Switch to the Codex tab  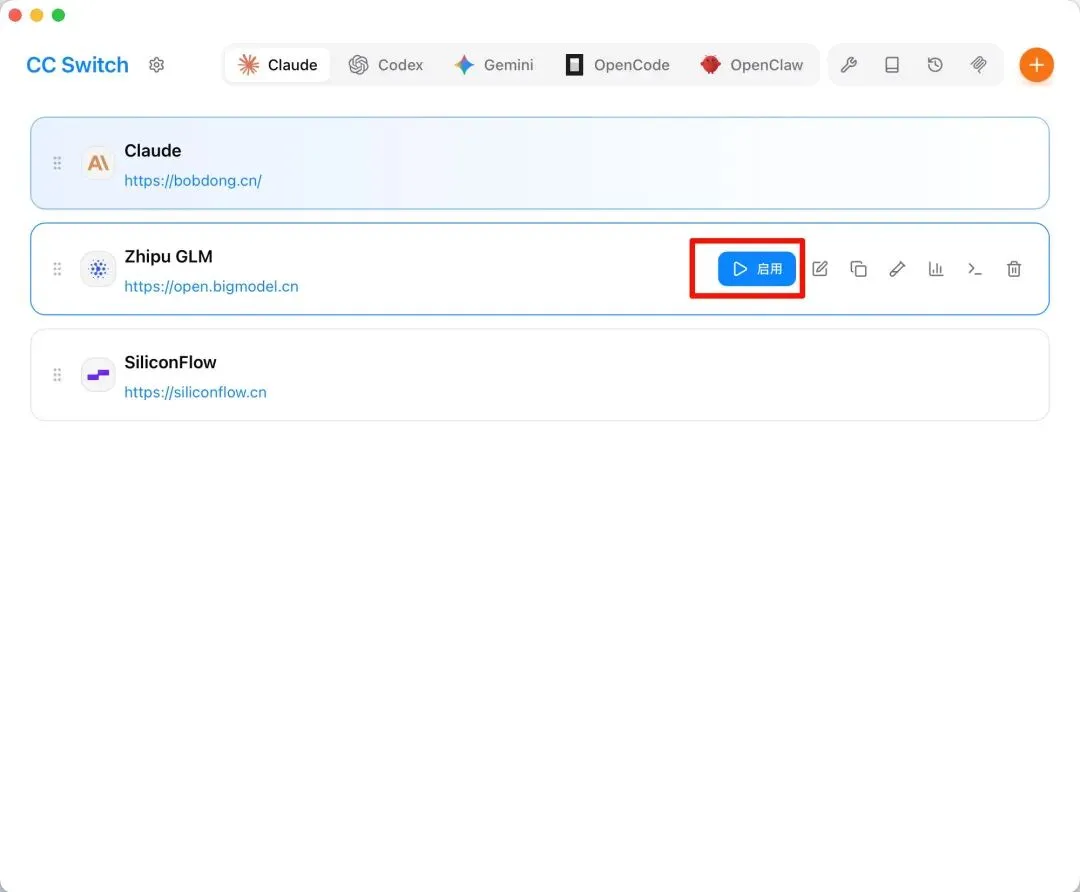[x=386, y=65]
